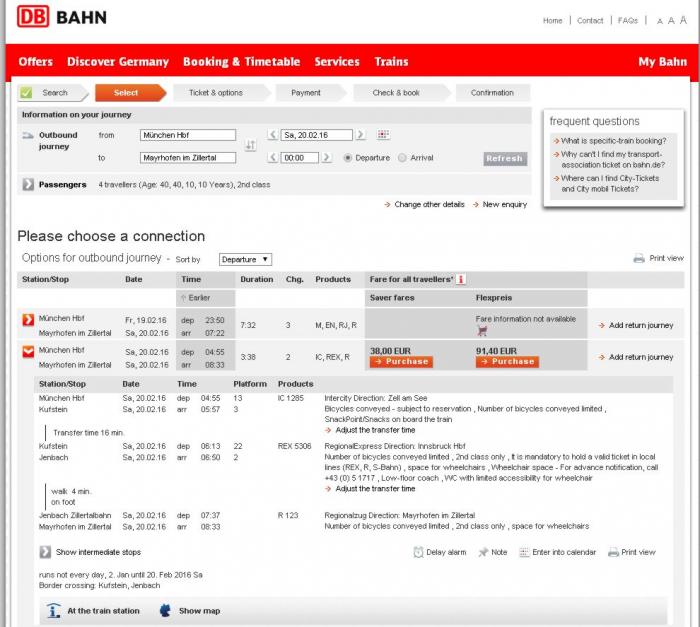Open the Home link
Screen dimensions: 700x627
552,21
